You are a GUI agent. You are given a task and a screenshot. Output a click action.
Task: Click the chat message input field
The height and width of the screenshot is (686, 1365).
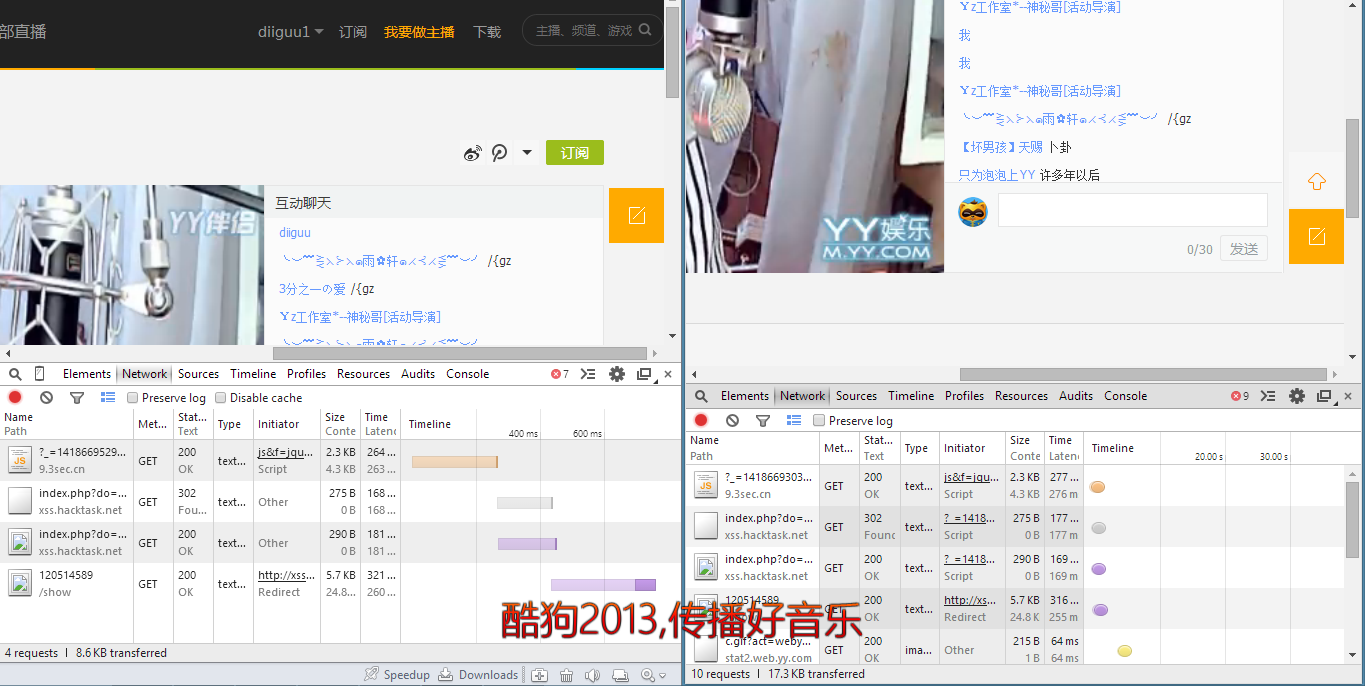(x=1133, y=210)
